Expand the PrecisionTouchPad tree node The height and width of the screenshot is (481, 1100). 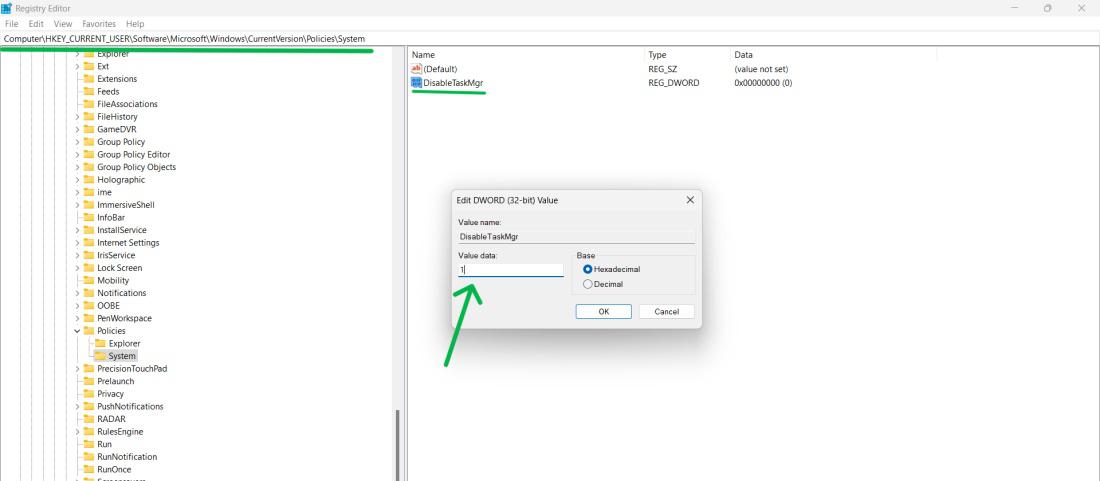[77, 369]
